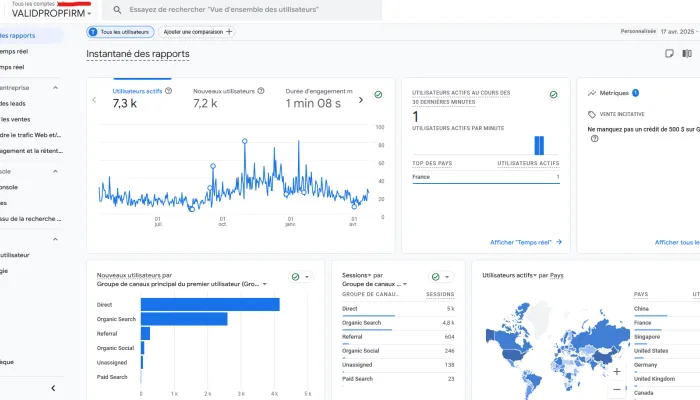700x400 pixels.
Task: Click the Pays dimension link in map card
Action: [557, 275]
